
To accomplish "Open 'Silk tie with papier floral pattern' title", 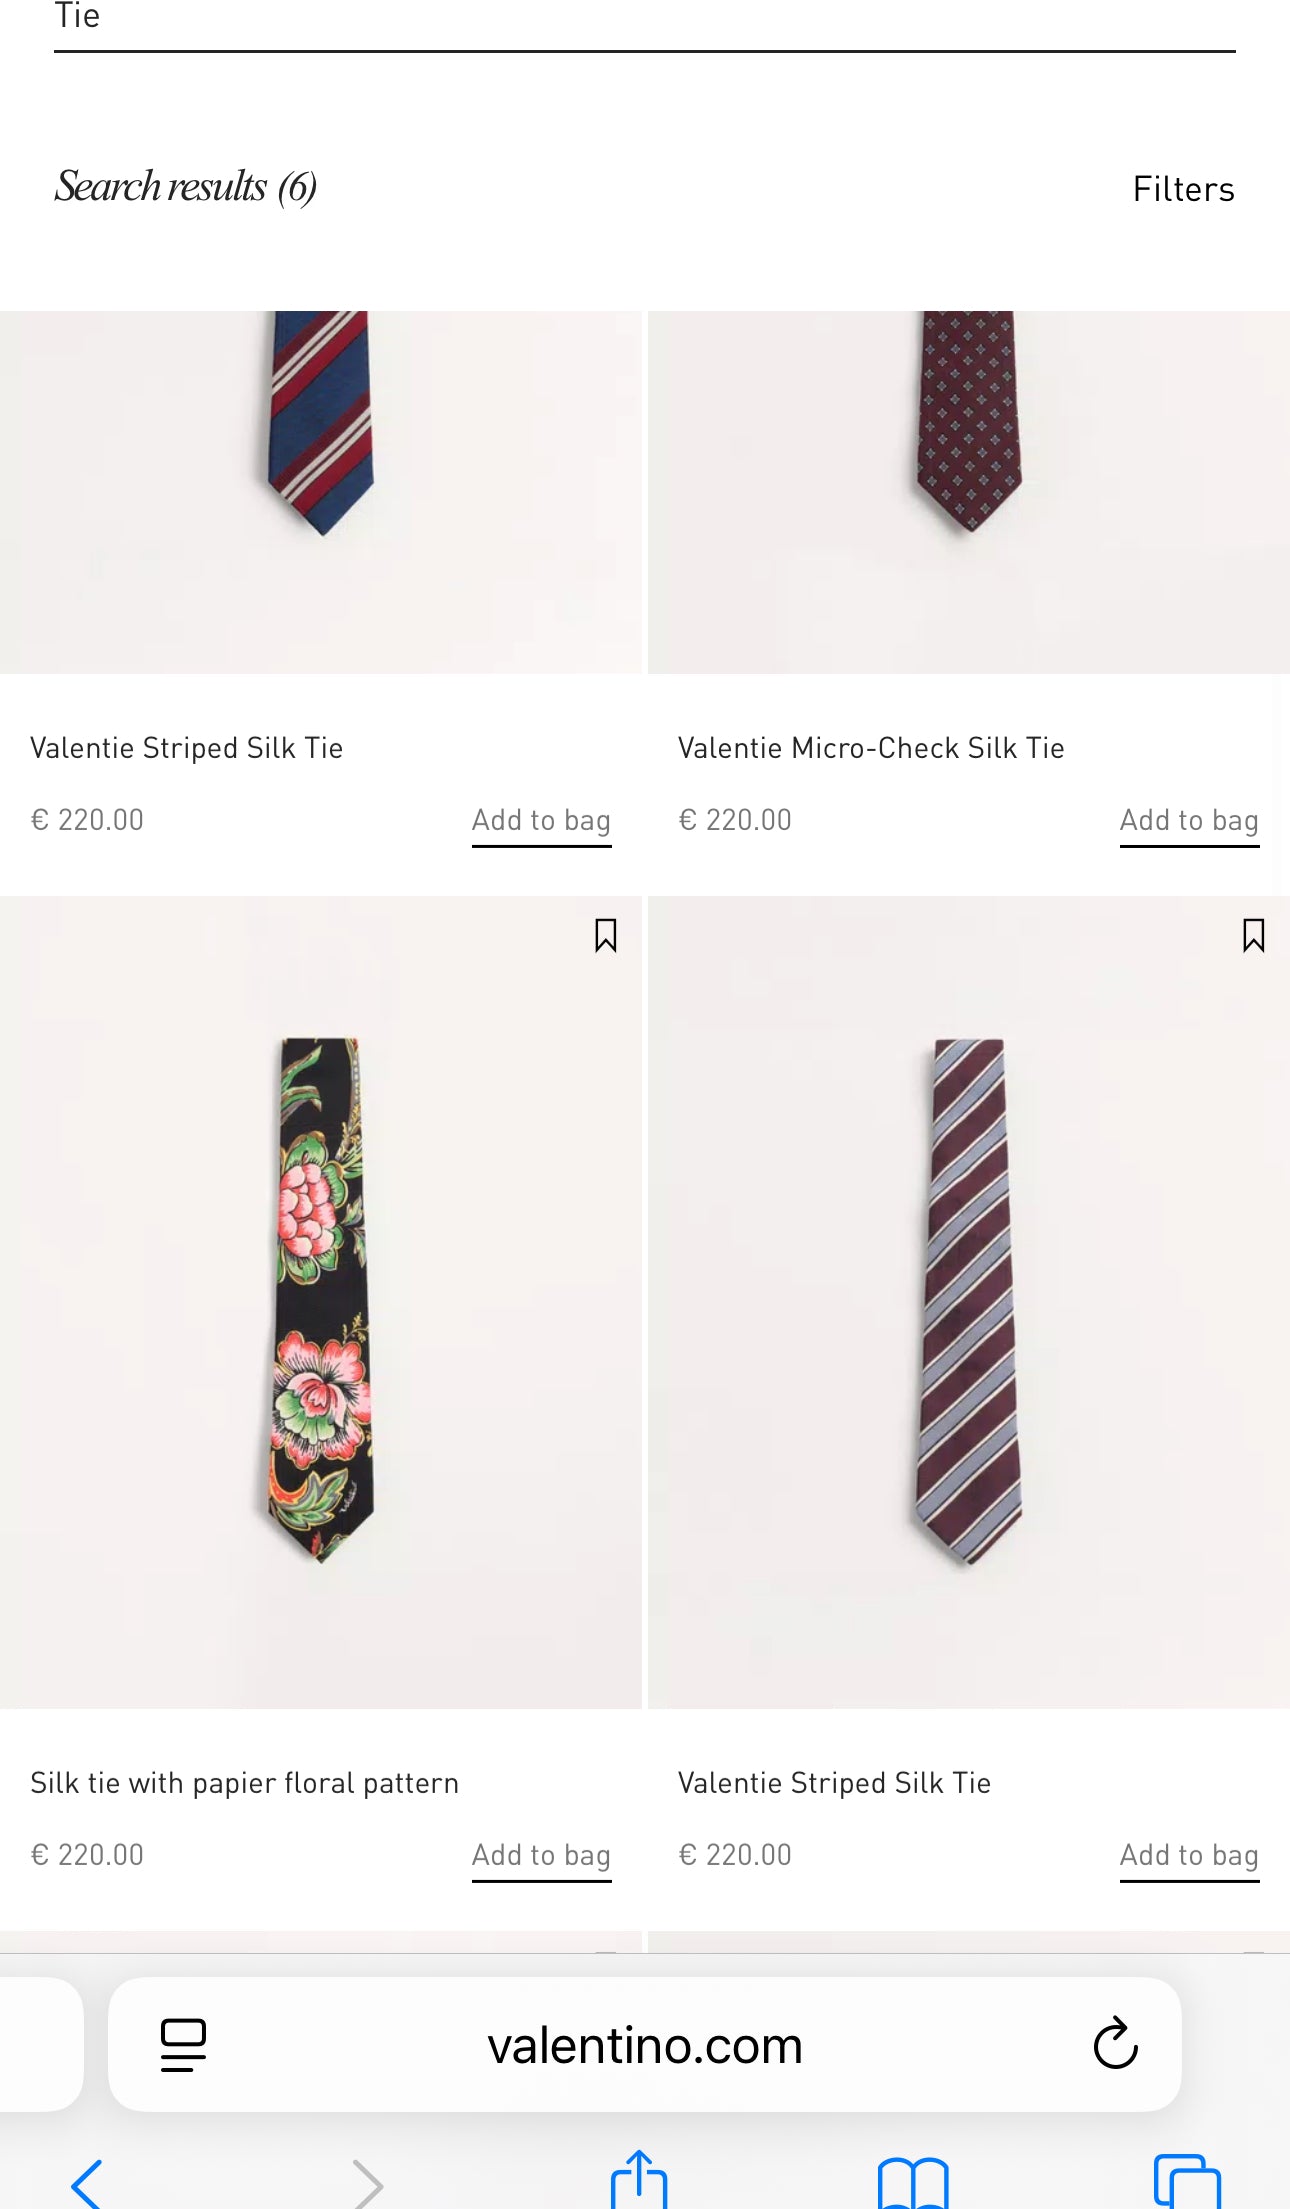I will click(x=244, y=1783).
